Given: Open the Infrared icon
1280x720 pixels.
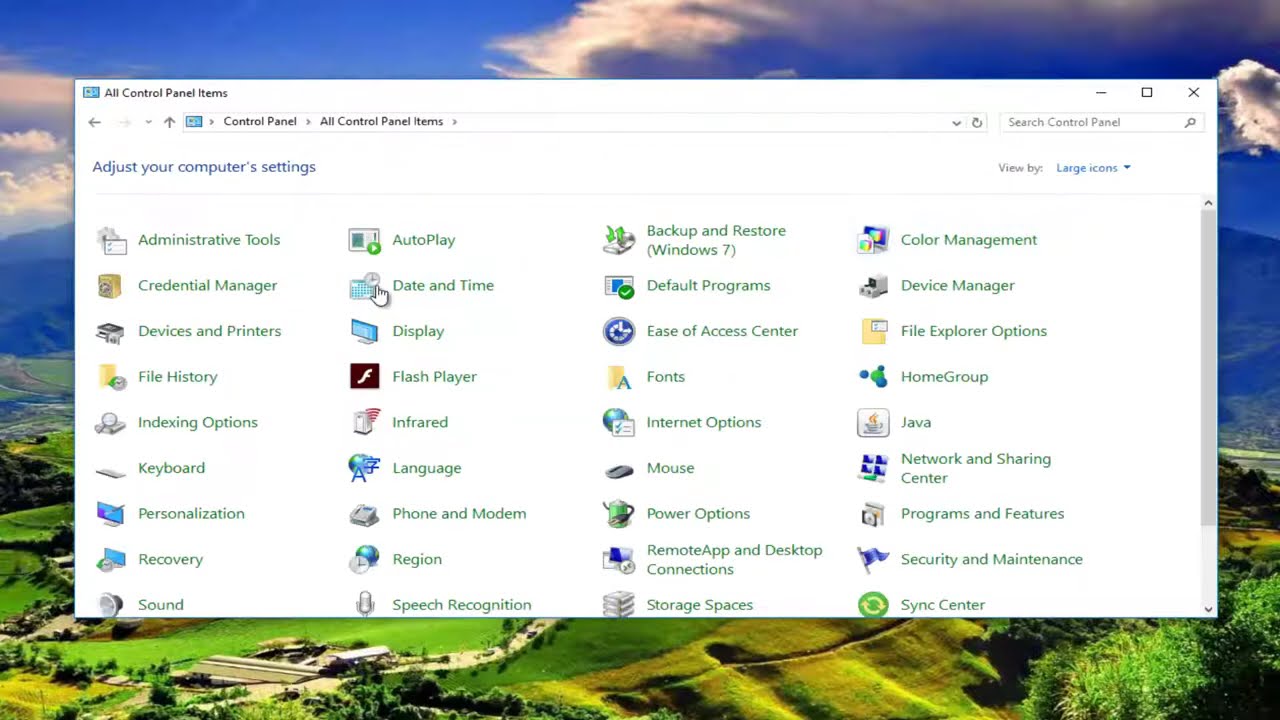Looking at the screenshot, I should pos(365,422).
